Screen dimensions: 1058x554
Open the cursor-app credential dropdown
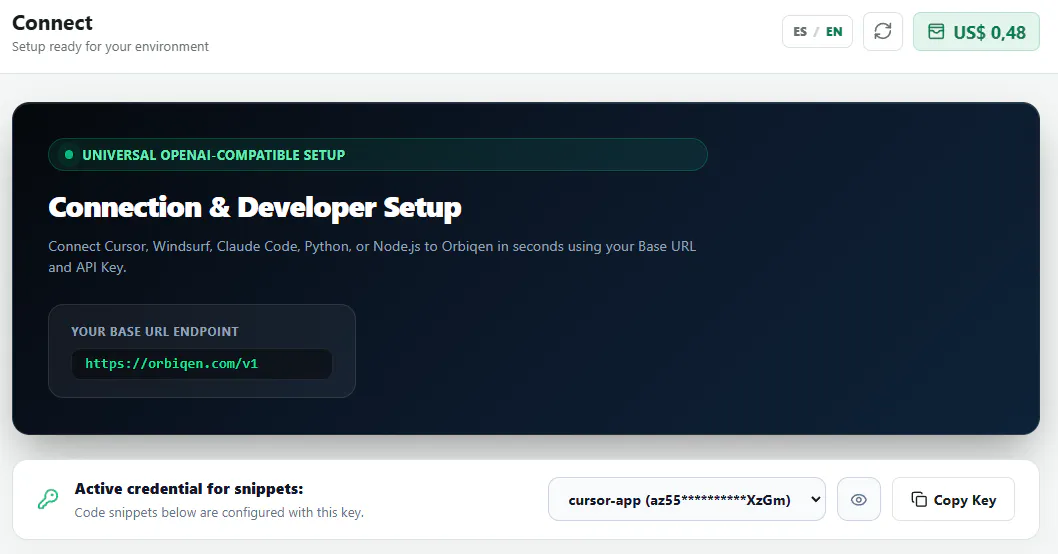coord(686,499)
